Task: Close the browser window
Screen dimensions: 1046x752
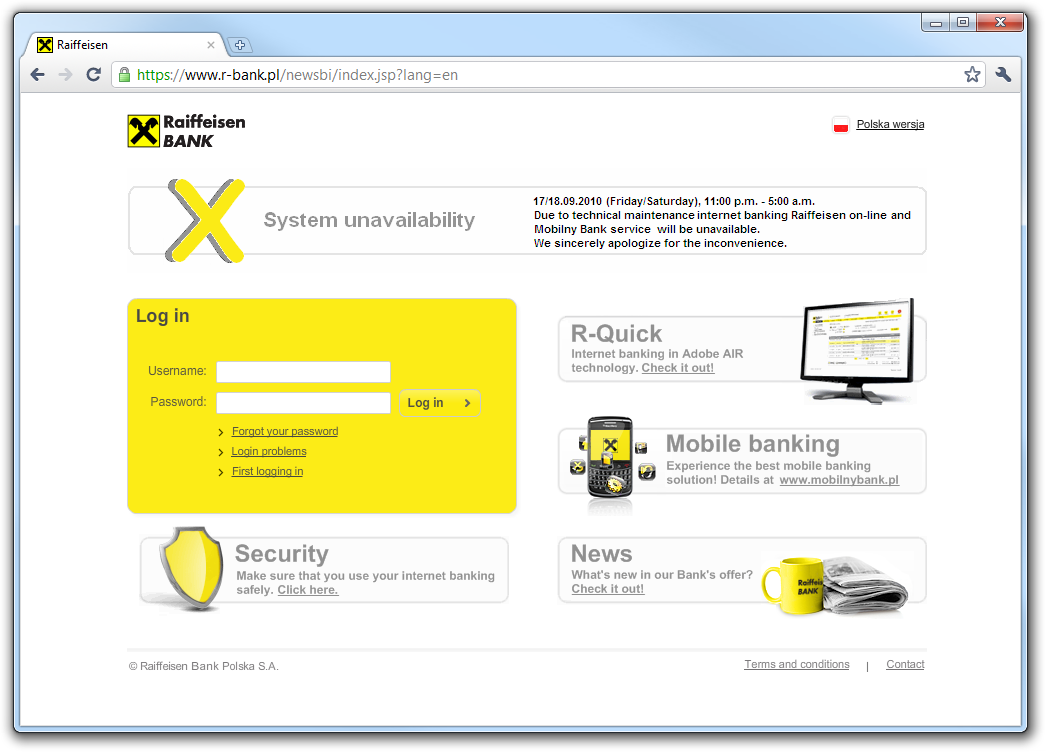Action: pyautogui.click(x=999, y=23)
